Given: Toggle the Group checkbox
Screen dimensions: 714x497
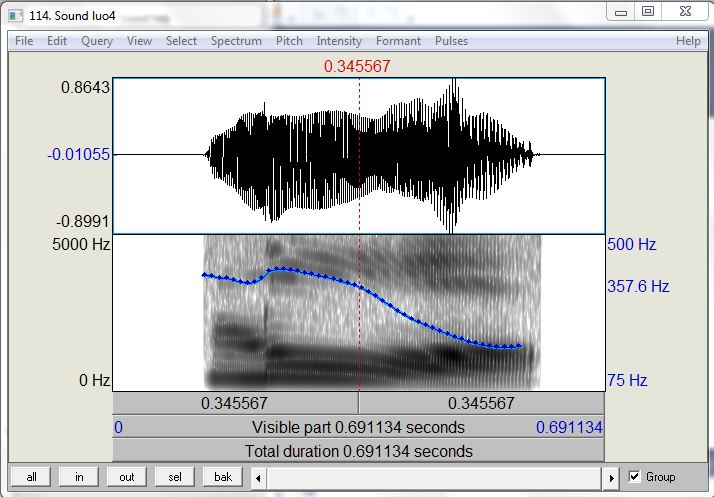Looking at the screenshot, I should tap(634, 477).
